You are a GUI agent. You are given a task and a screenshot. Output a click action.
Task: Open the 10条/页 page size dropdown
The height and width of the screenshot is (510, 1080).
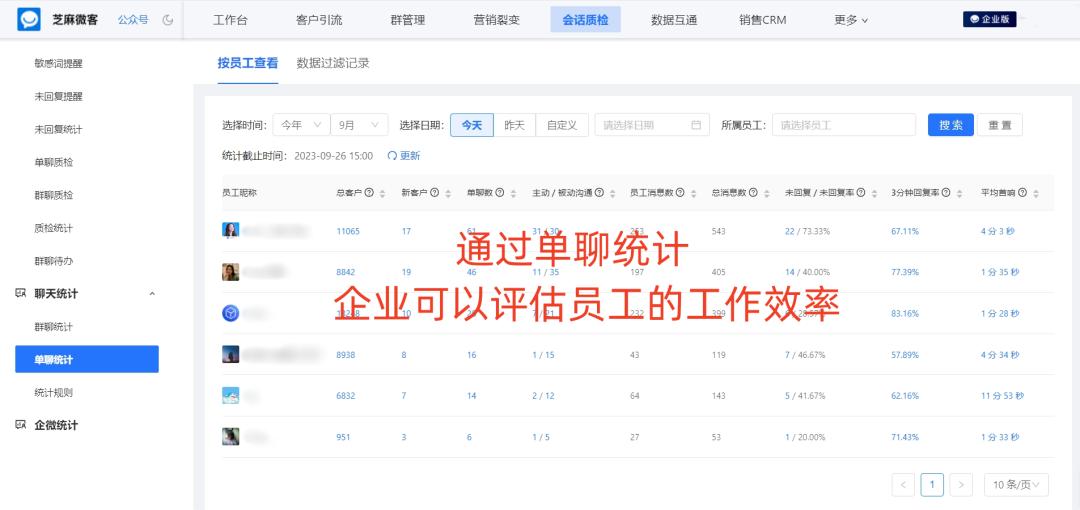click(1016, 484)
